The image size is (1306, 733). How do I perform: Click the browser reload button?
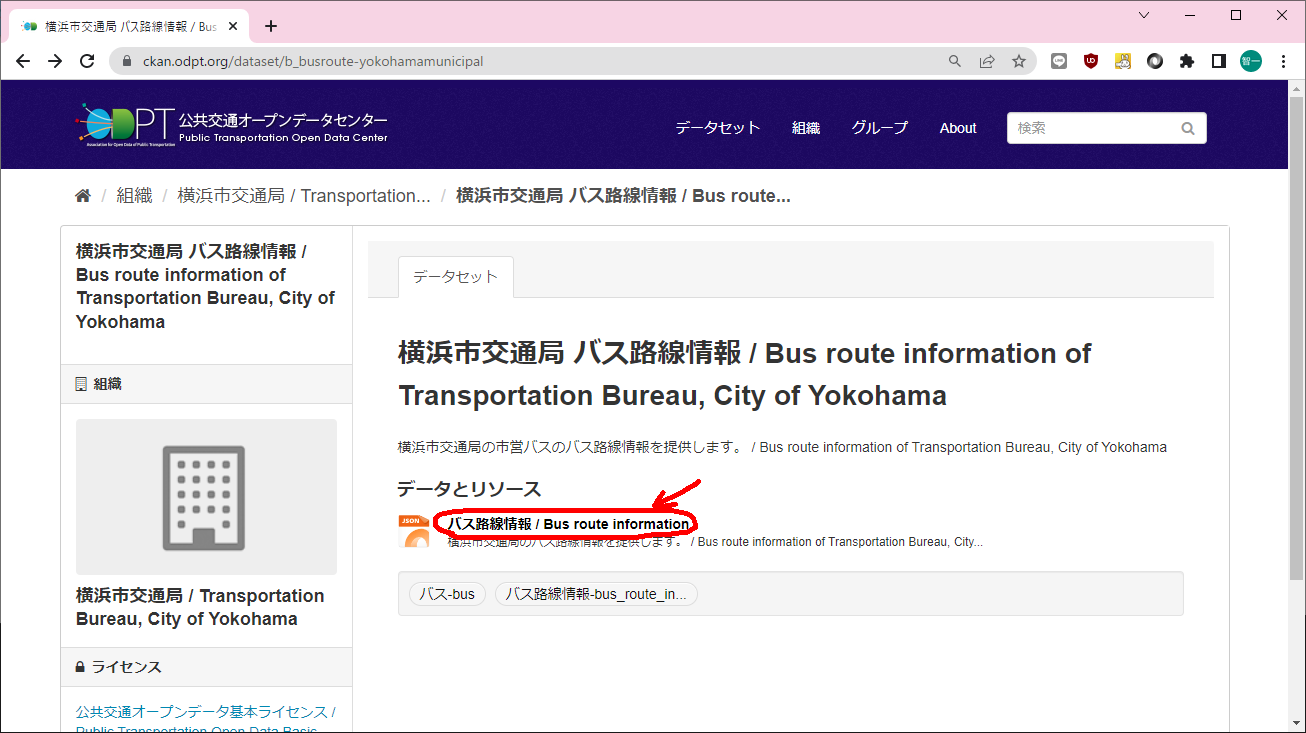87,61
